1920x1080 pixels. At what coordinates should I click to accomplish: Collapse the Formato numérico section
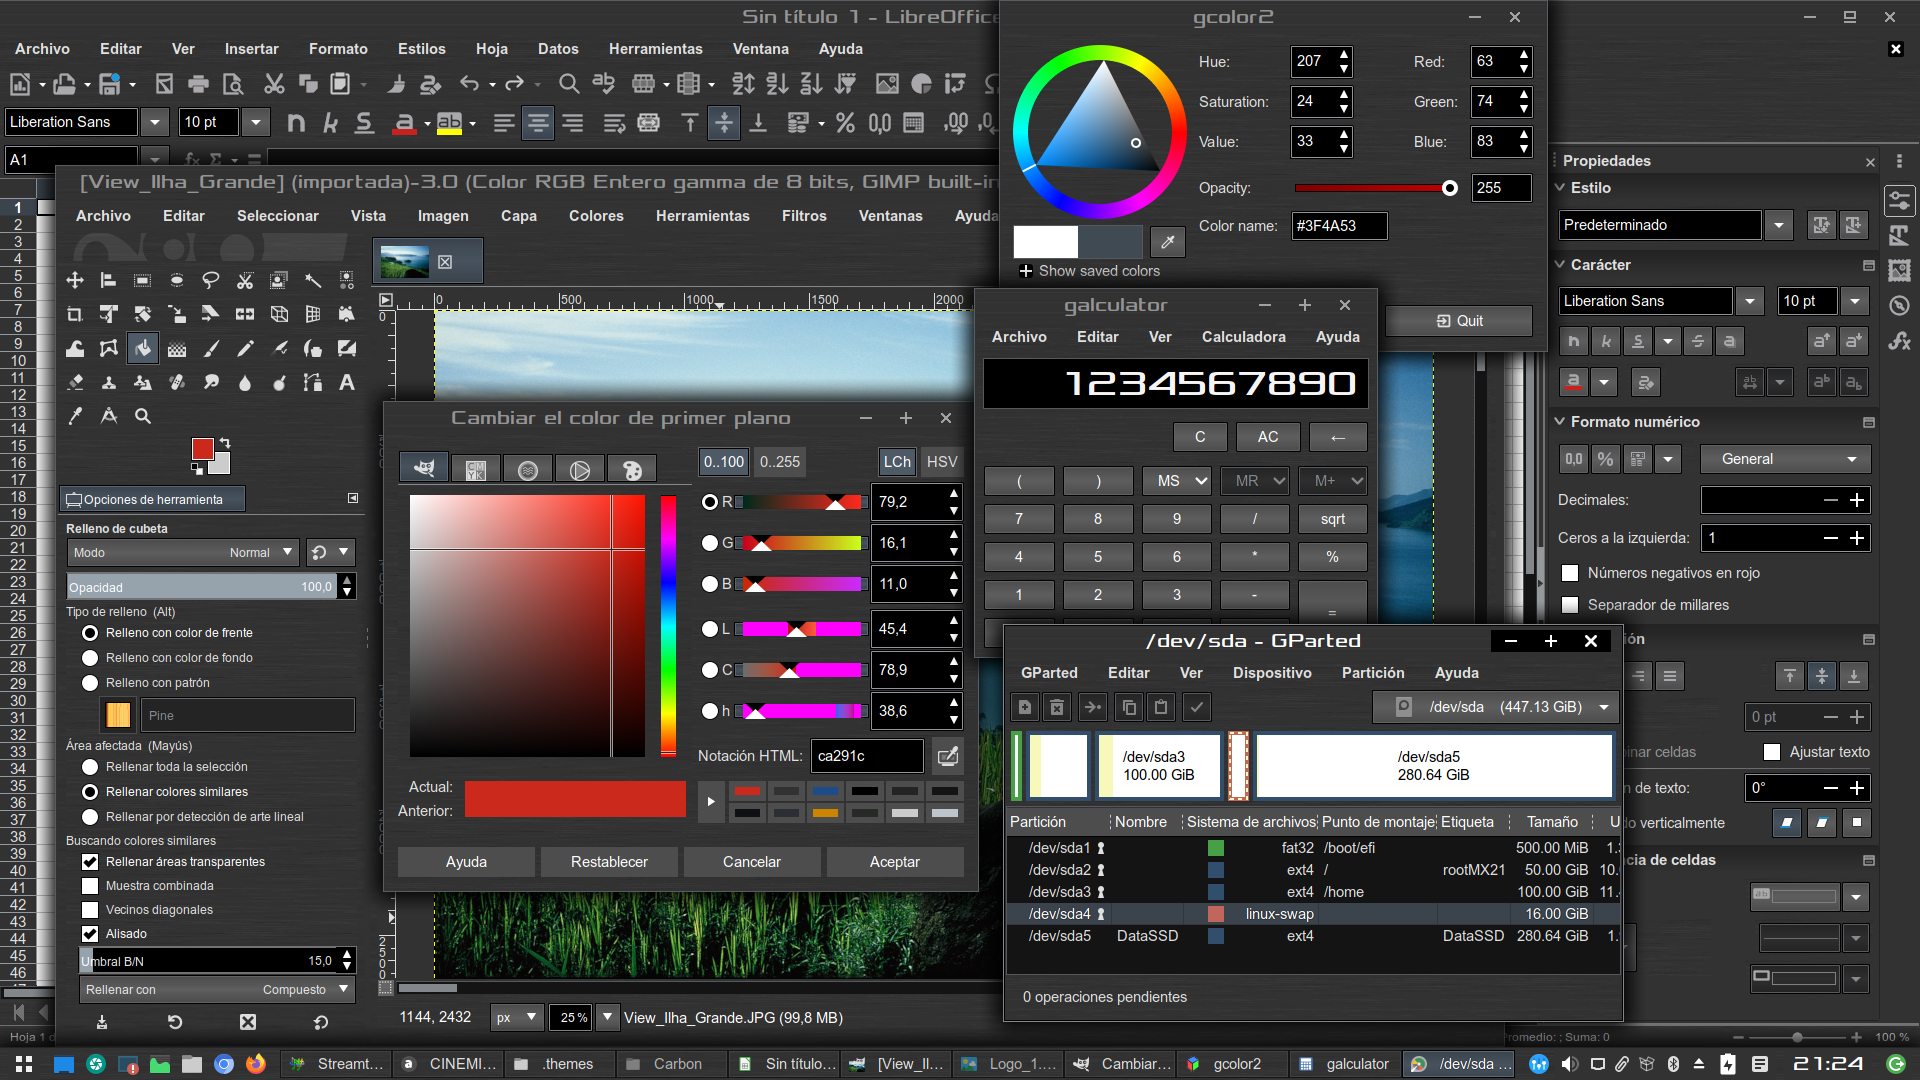point(1559,422)
